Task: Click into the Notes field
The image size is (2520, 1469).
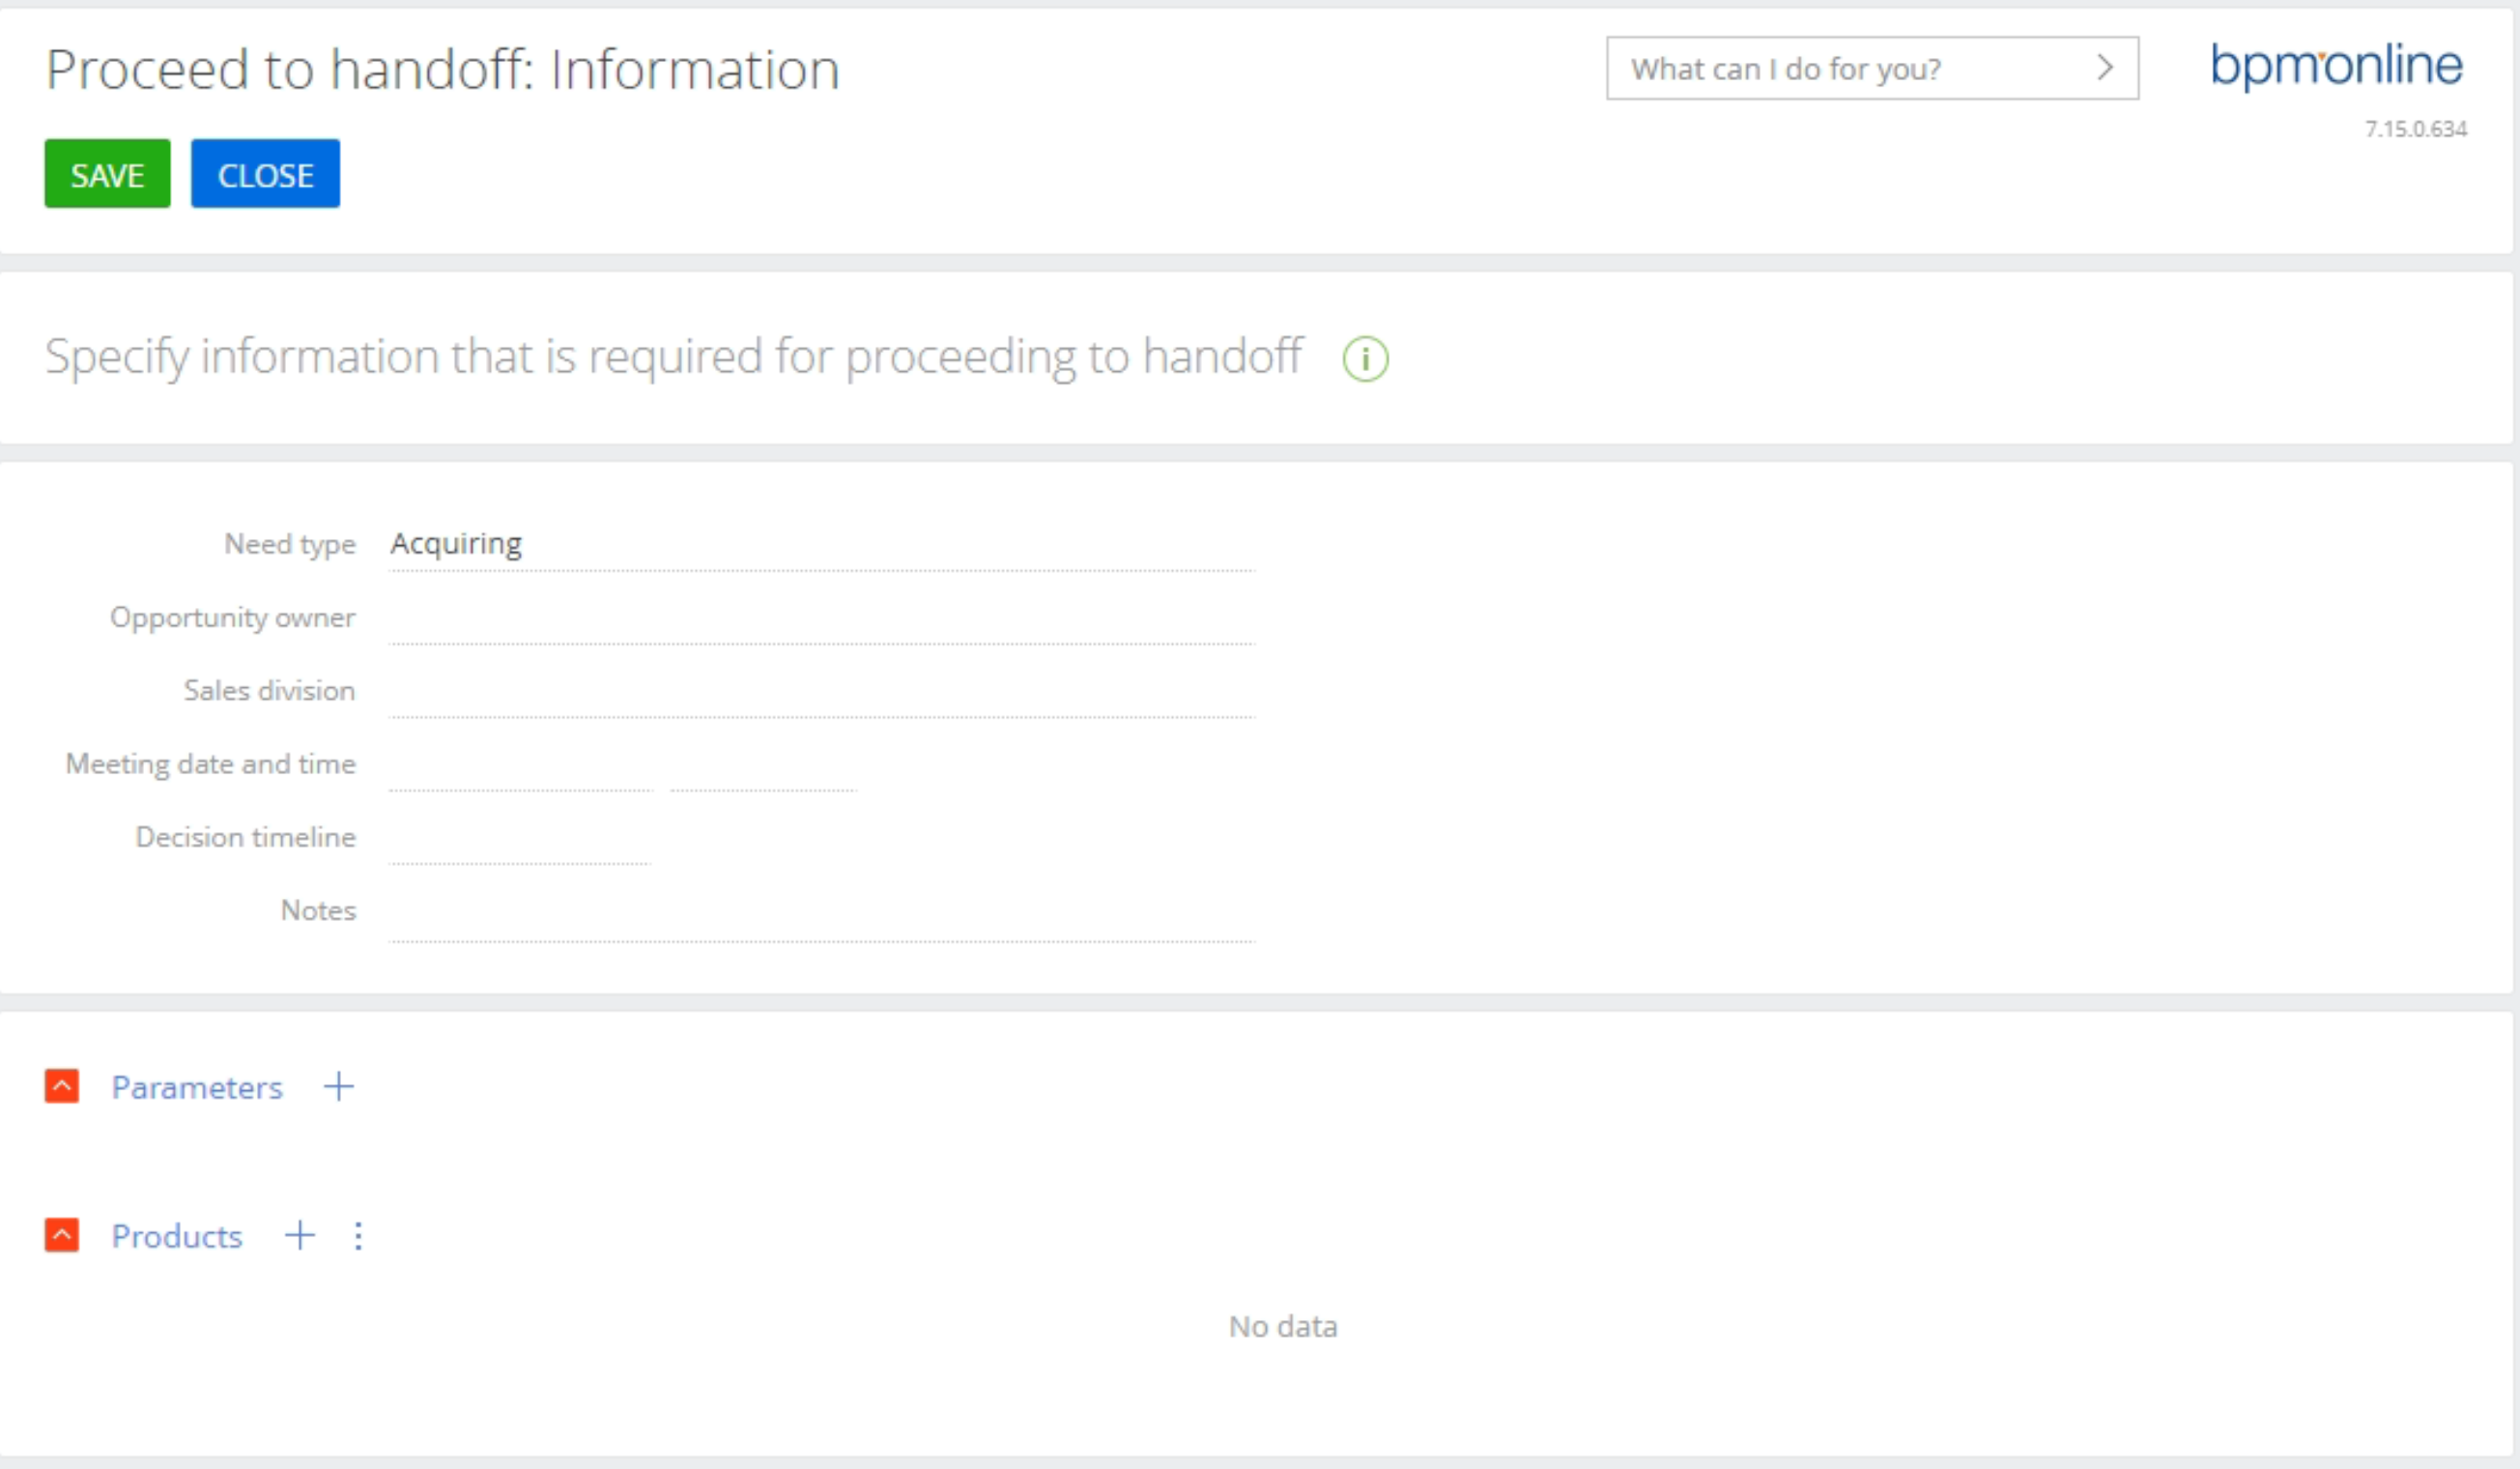Action: (x=821, y=914)
